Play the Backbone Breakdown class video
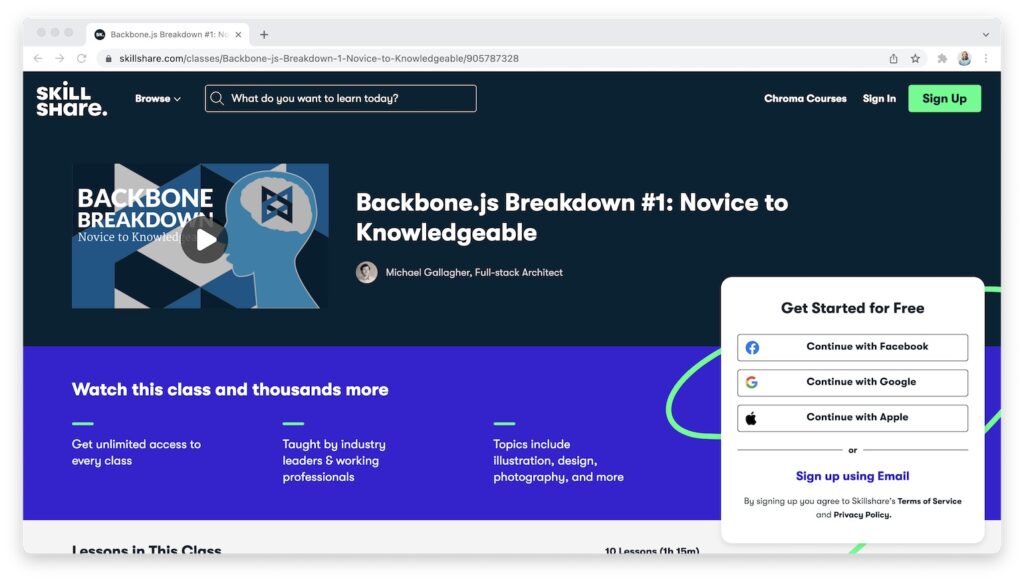 pos(204,240)
